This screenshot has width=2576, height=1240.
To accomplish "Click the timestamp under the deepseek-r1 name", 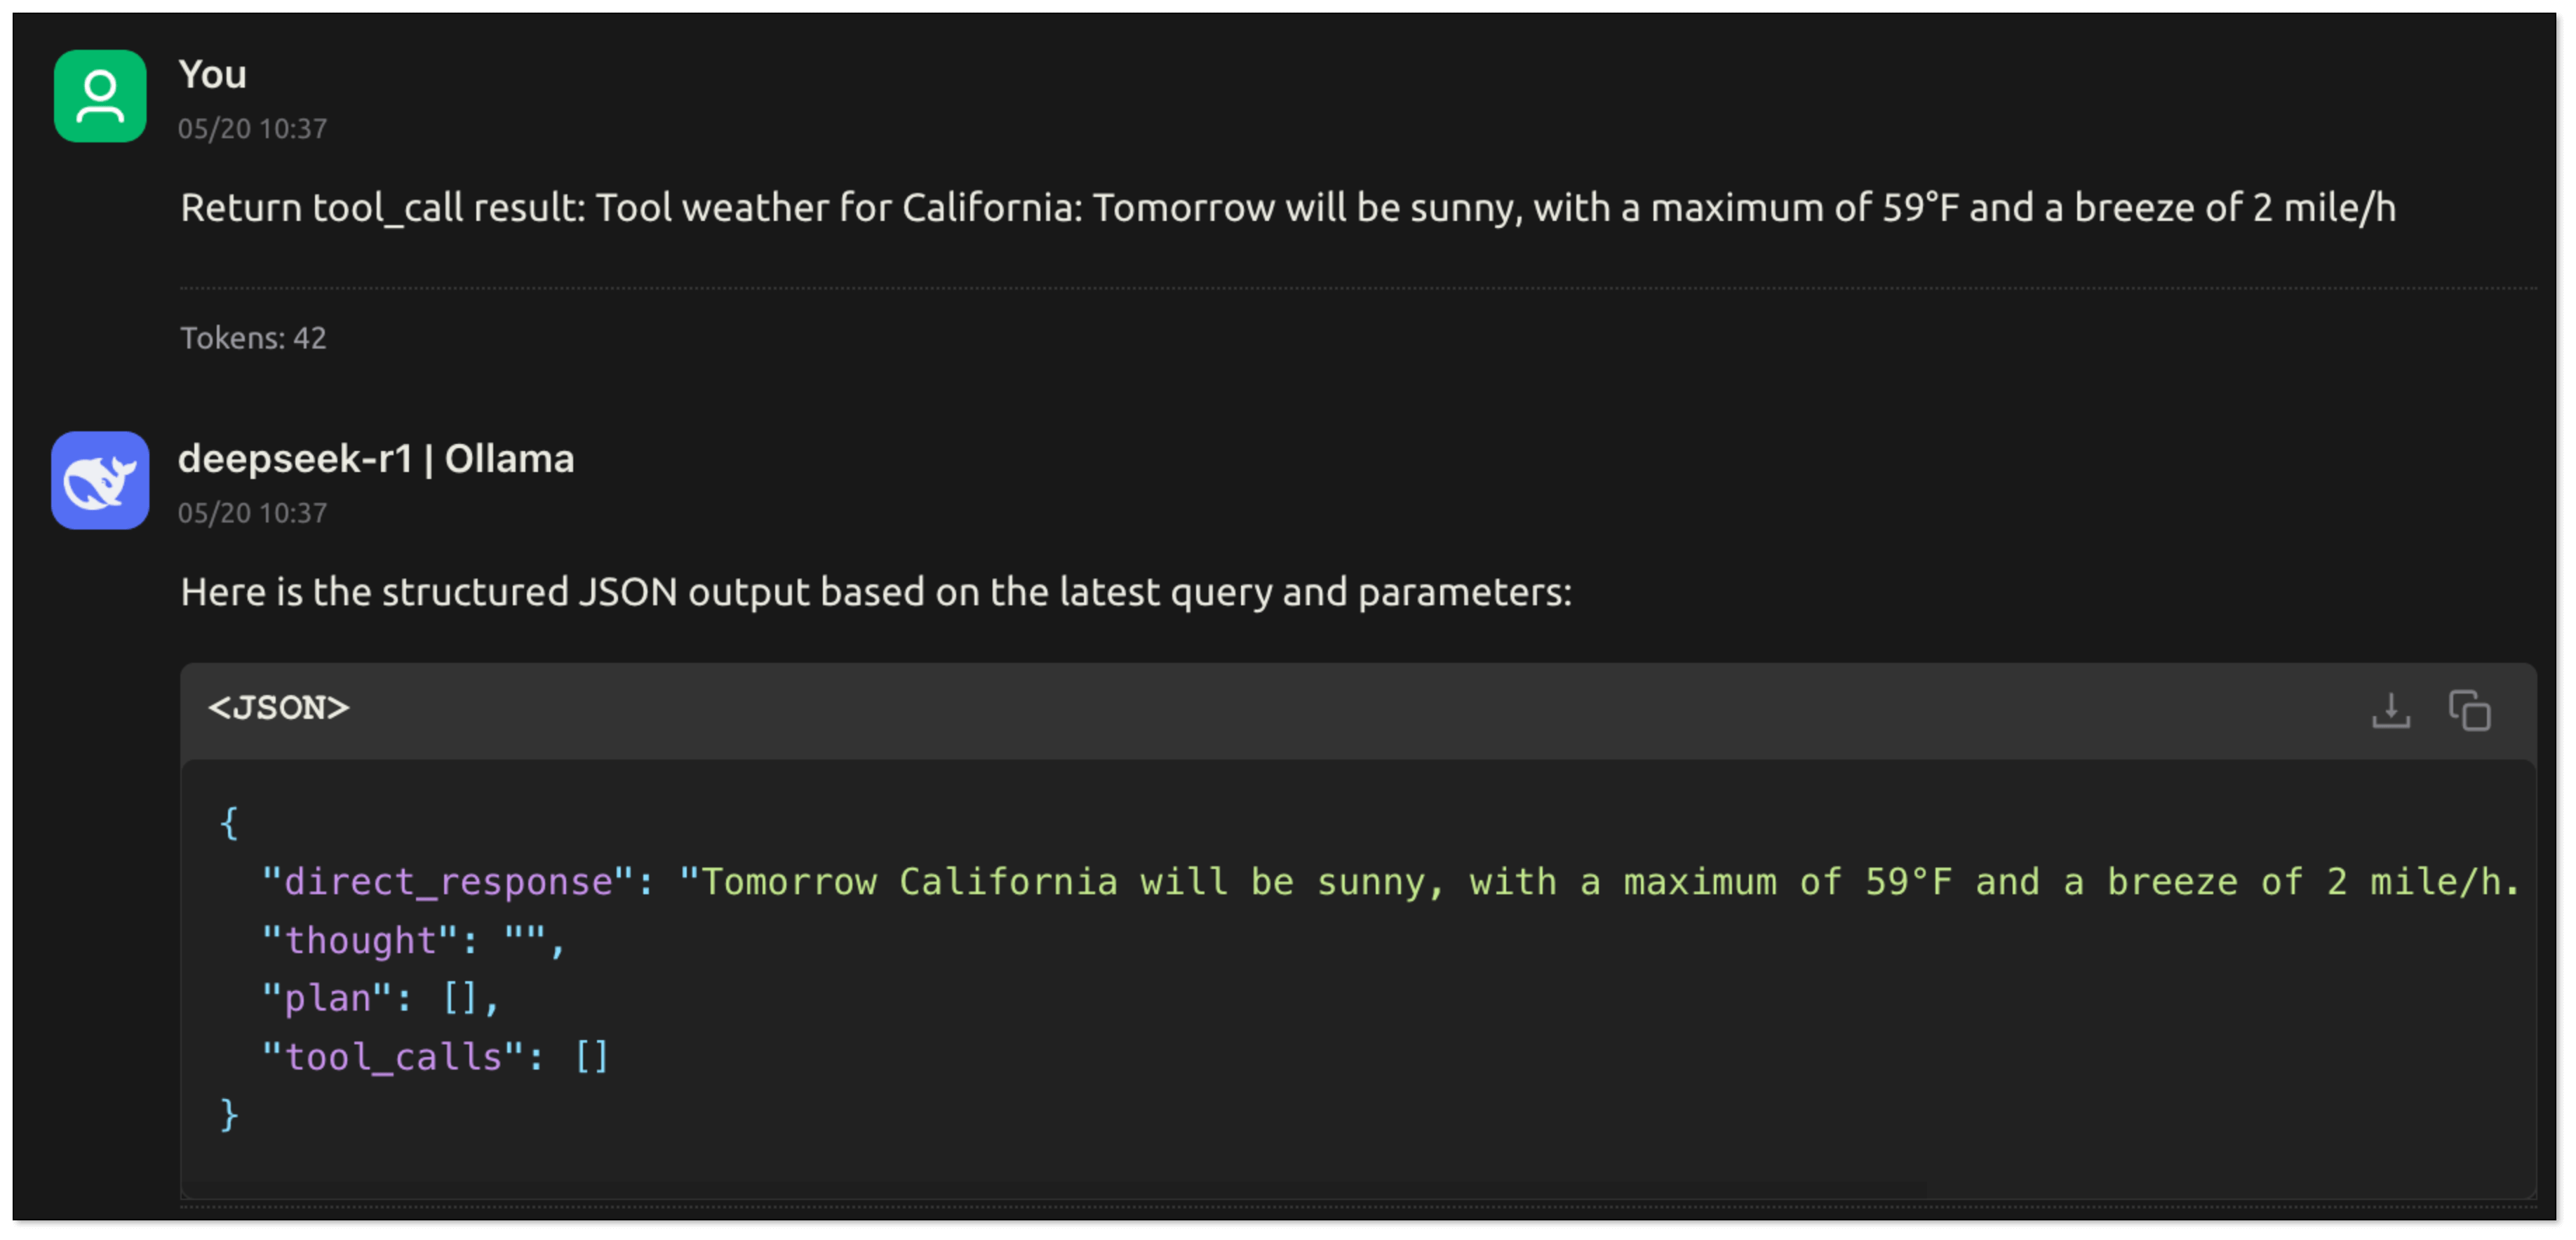I will pyautogui.click(x=252, y=512).
